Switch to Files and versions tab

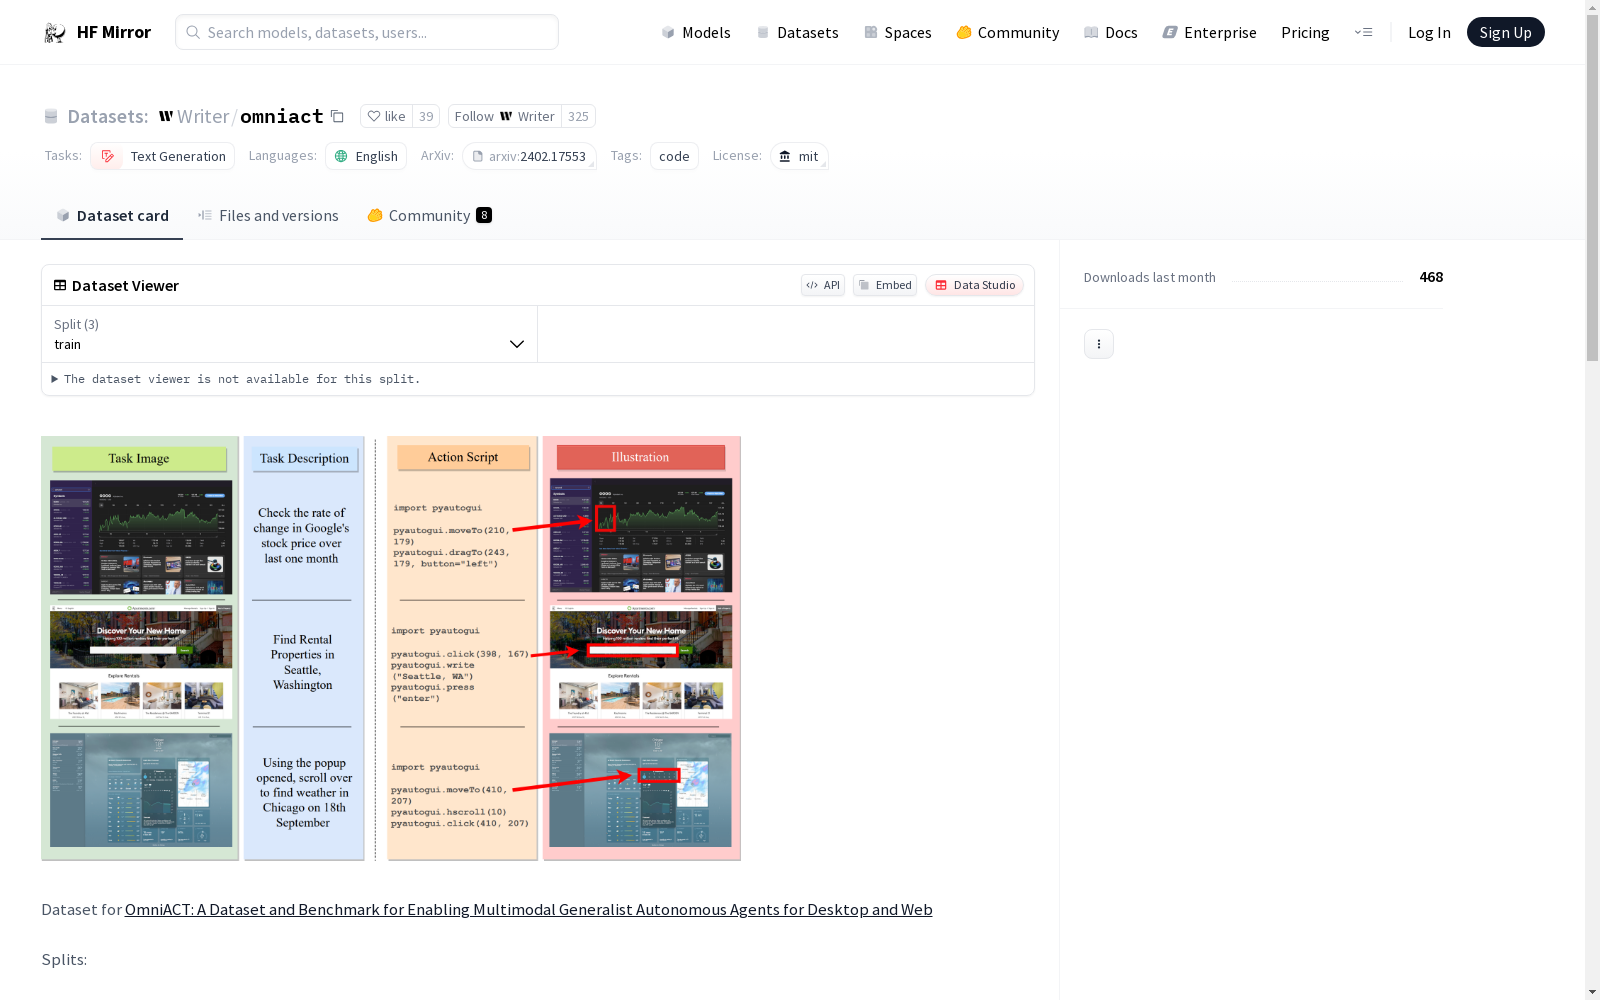(x=268, y=215)
